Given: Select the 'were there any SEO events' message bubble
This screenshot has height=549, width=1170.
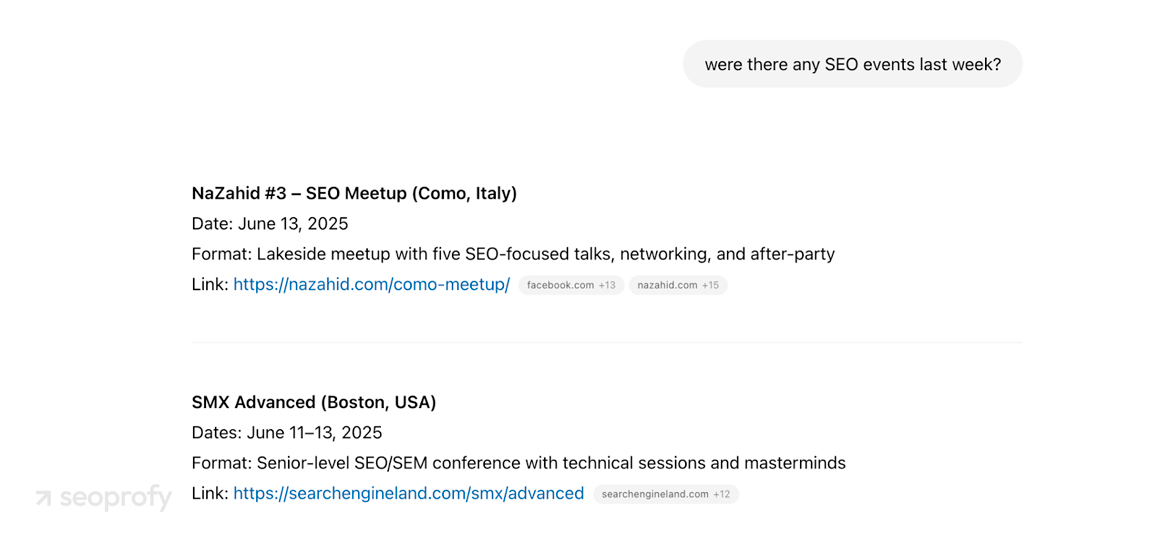Looking at the screenshot, I should (x=852, y=64).
